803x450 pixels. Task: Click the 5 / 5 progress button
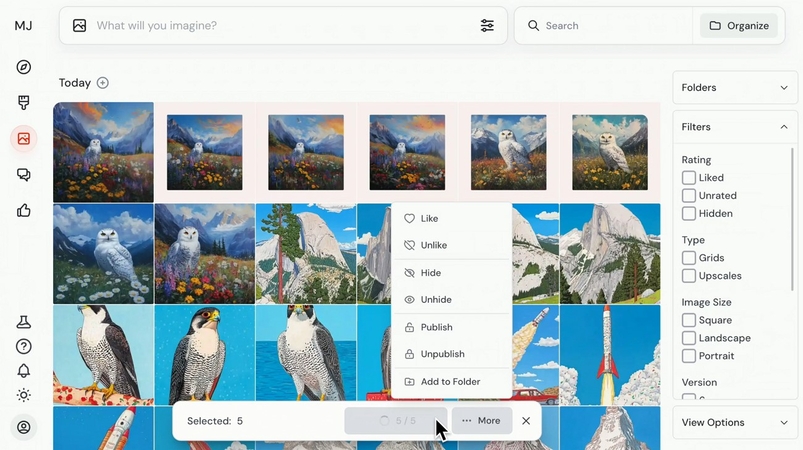tap(396, 421)
